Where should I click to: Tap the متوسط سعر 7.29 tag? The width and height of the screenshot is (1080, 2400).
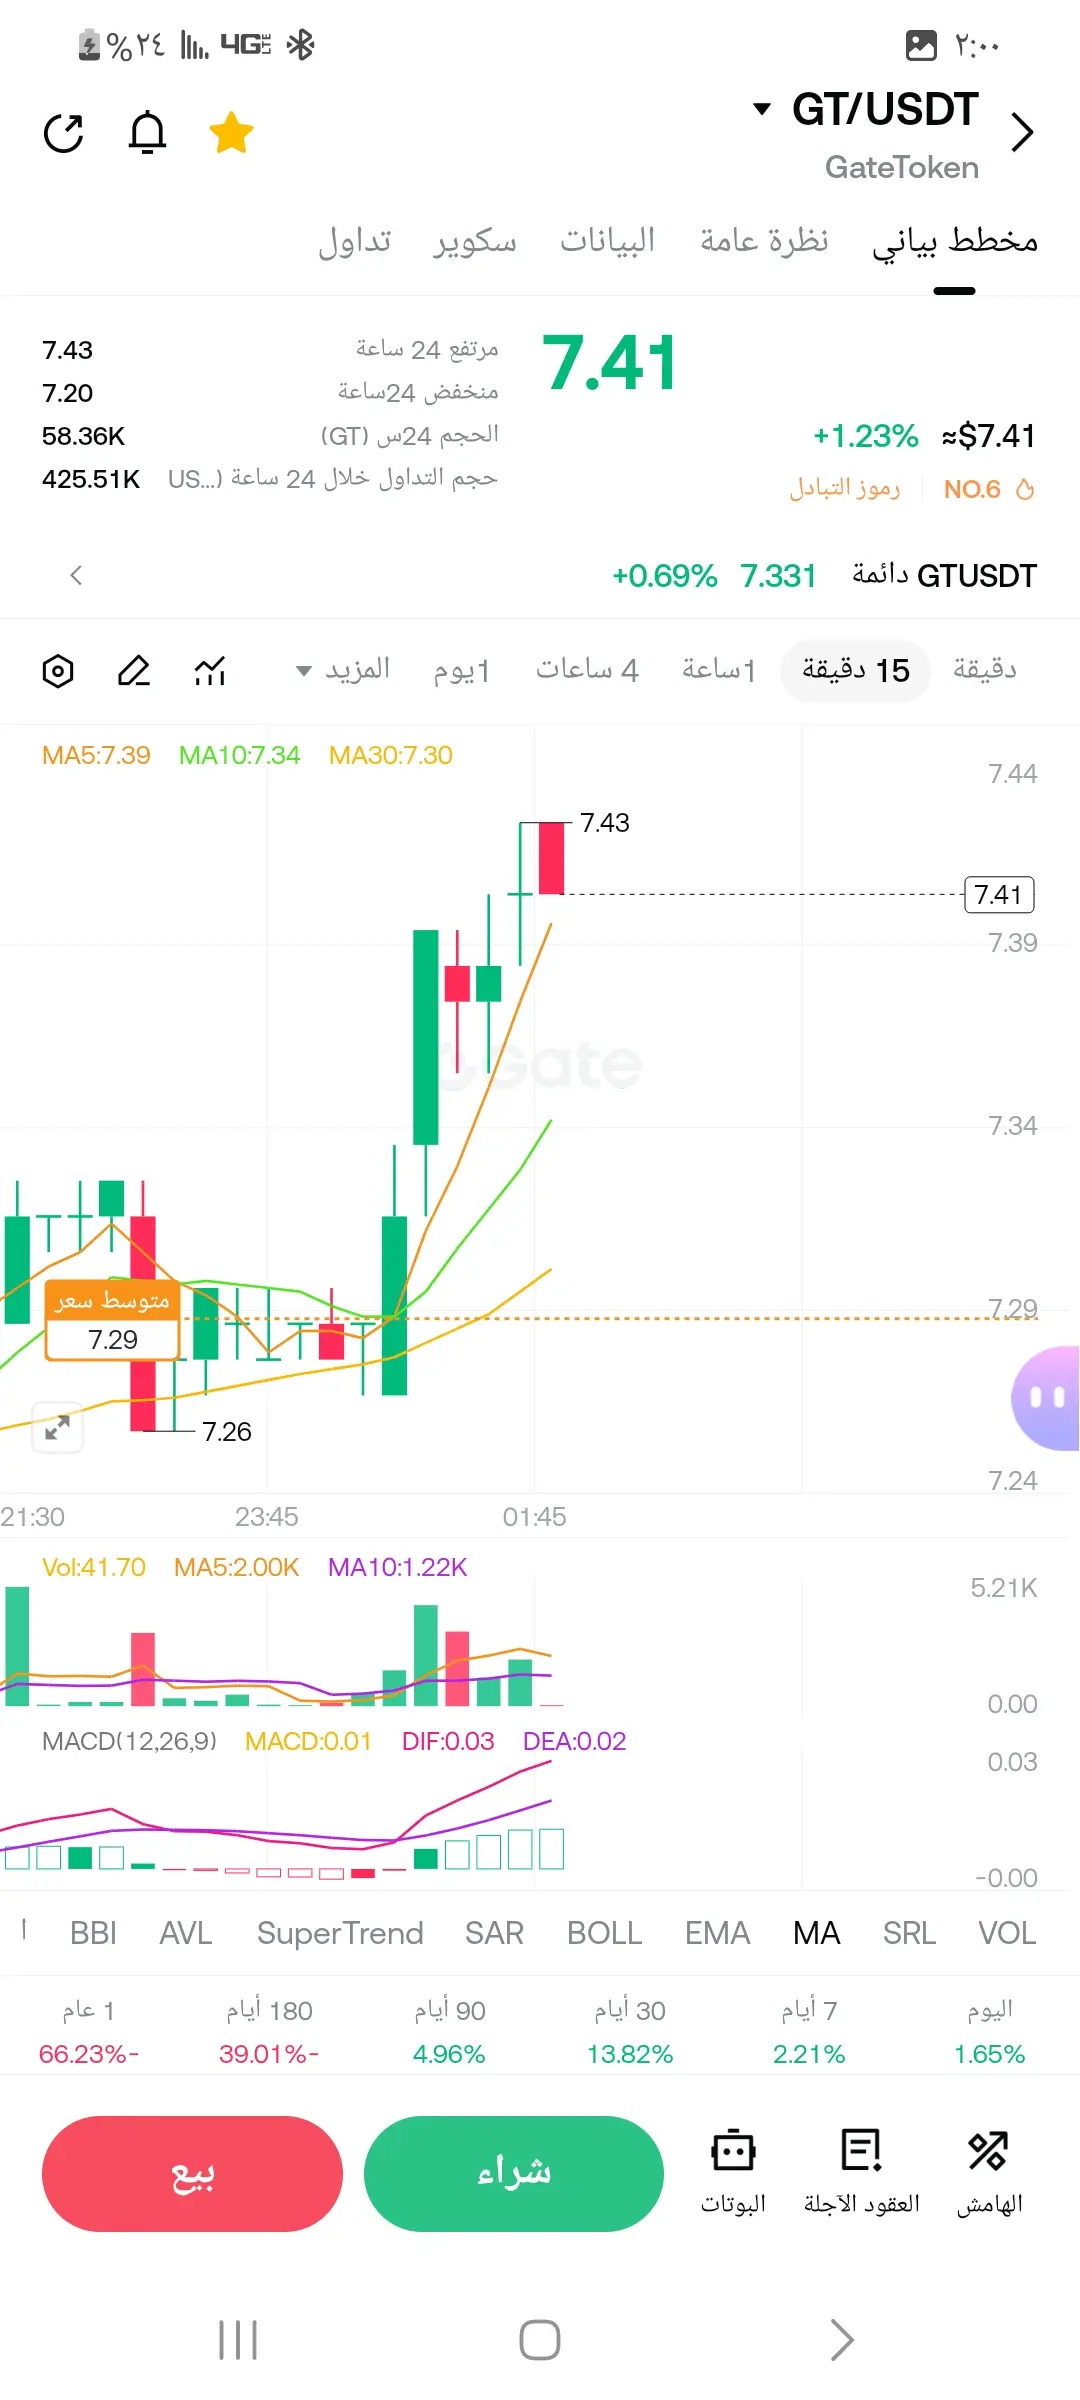[112, 1320]
